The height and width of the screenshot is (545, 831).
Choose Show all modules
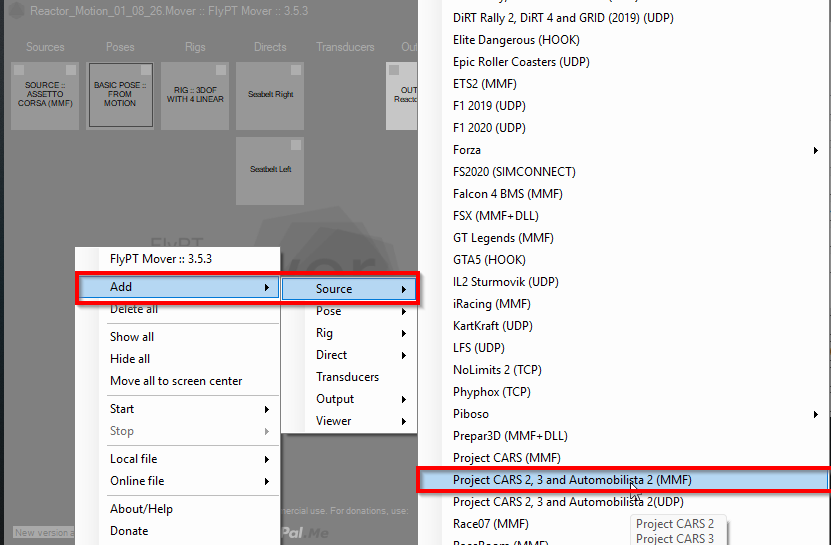[179, 337]
